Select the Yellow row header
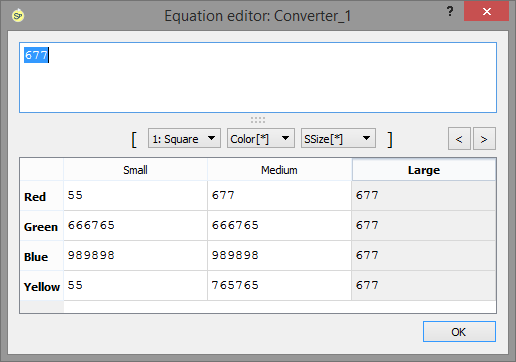This screenshot has width=516, height=362. pos(42,286)
